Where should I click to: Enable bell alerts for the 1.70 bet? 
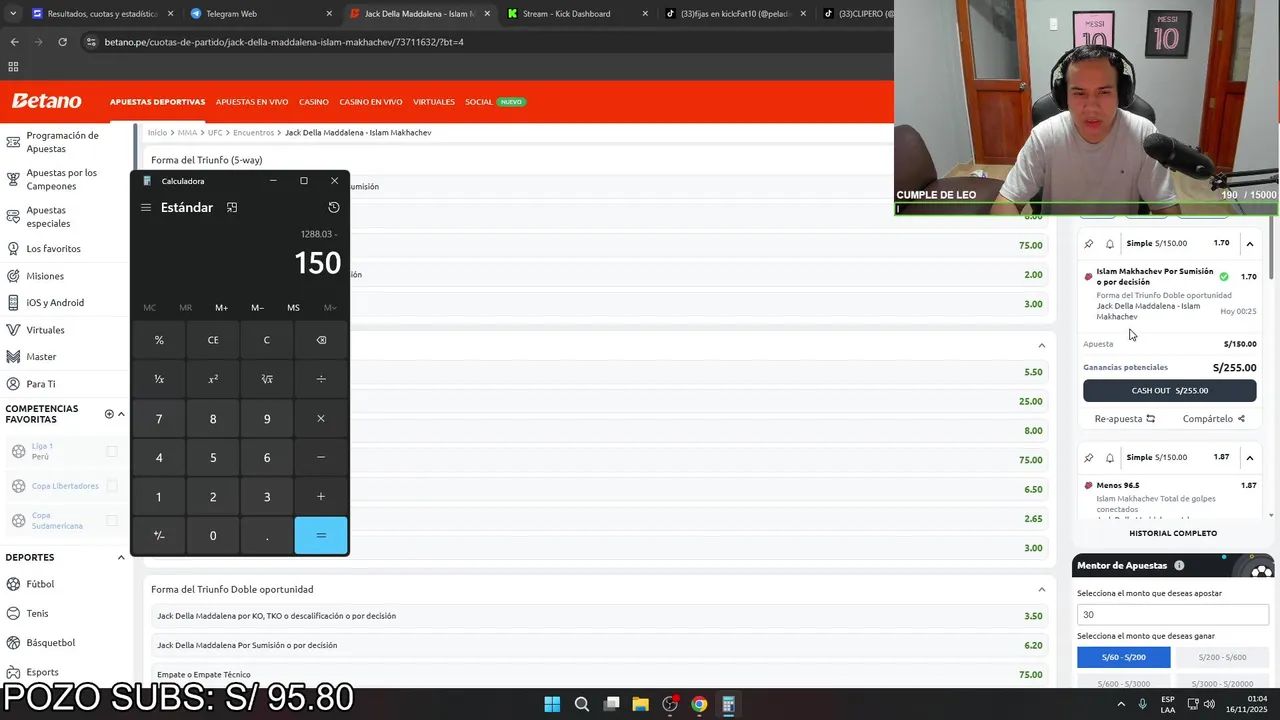pos(1110,244)
